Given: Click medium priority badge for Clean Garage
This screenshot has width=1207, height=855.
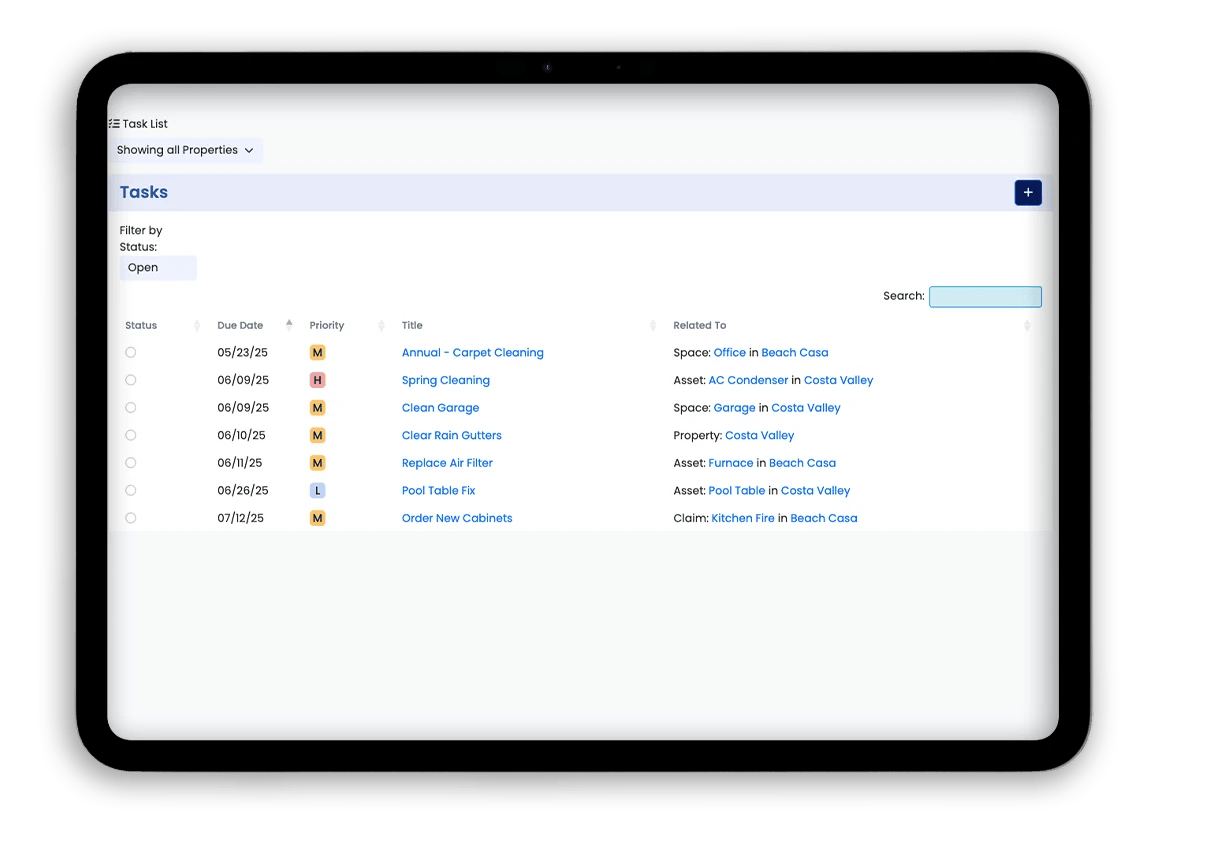Looking at the screenshot, I should (318, 408).
